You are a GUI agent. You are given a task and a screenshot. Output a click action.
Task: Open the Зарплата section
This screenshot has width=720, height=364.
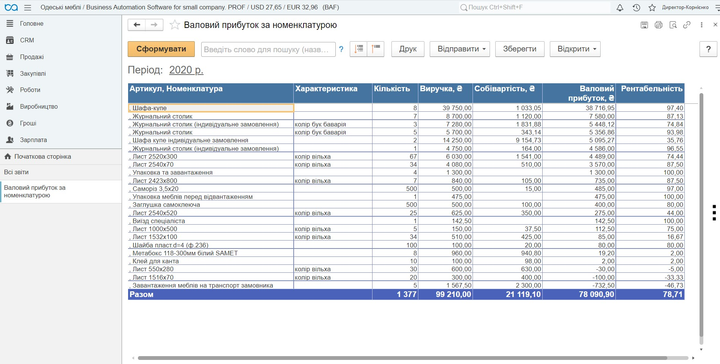[61, 140]
